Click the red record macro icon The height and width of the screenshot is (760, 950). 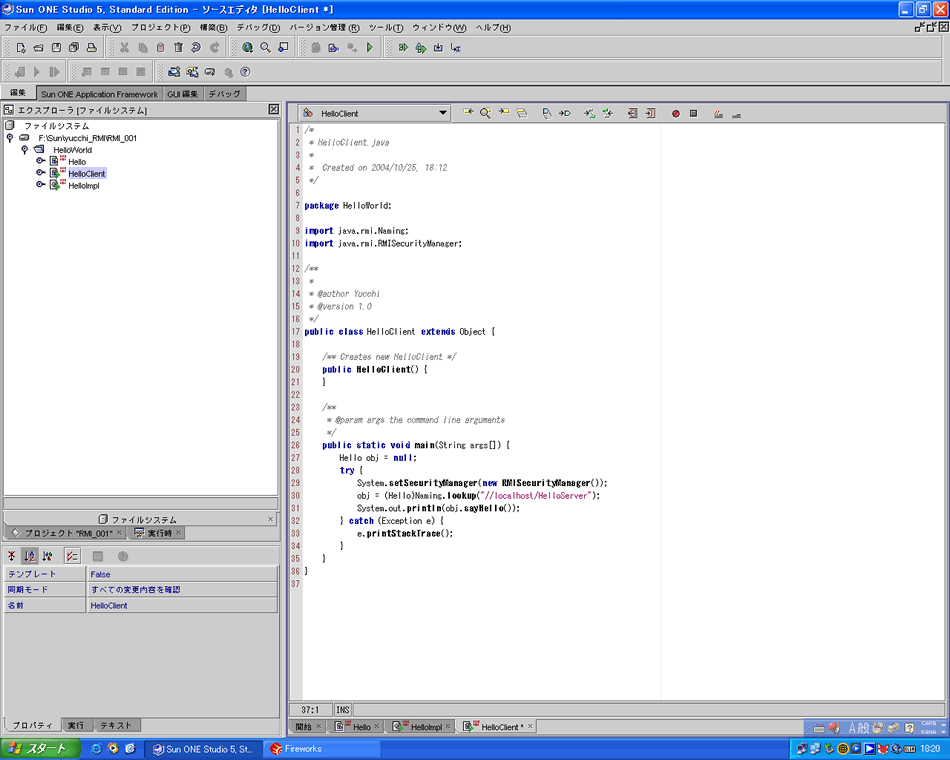[x=676, y=114]
